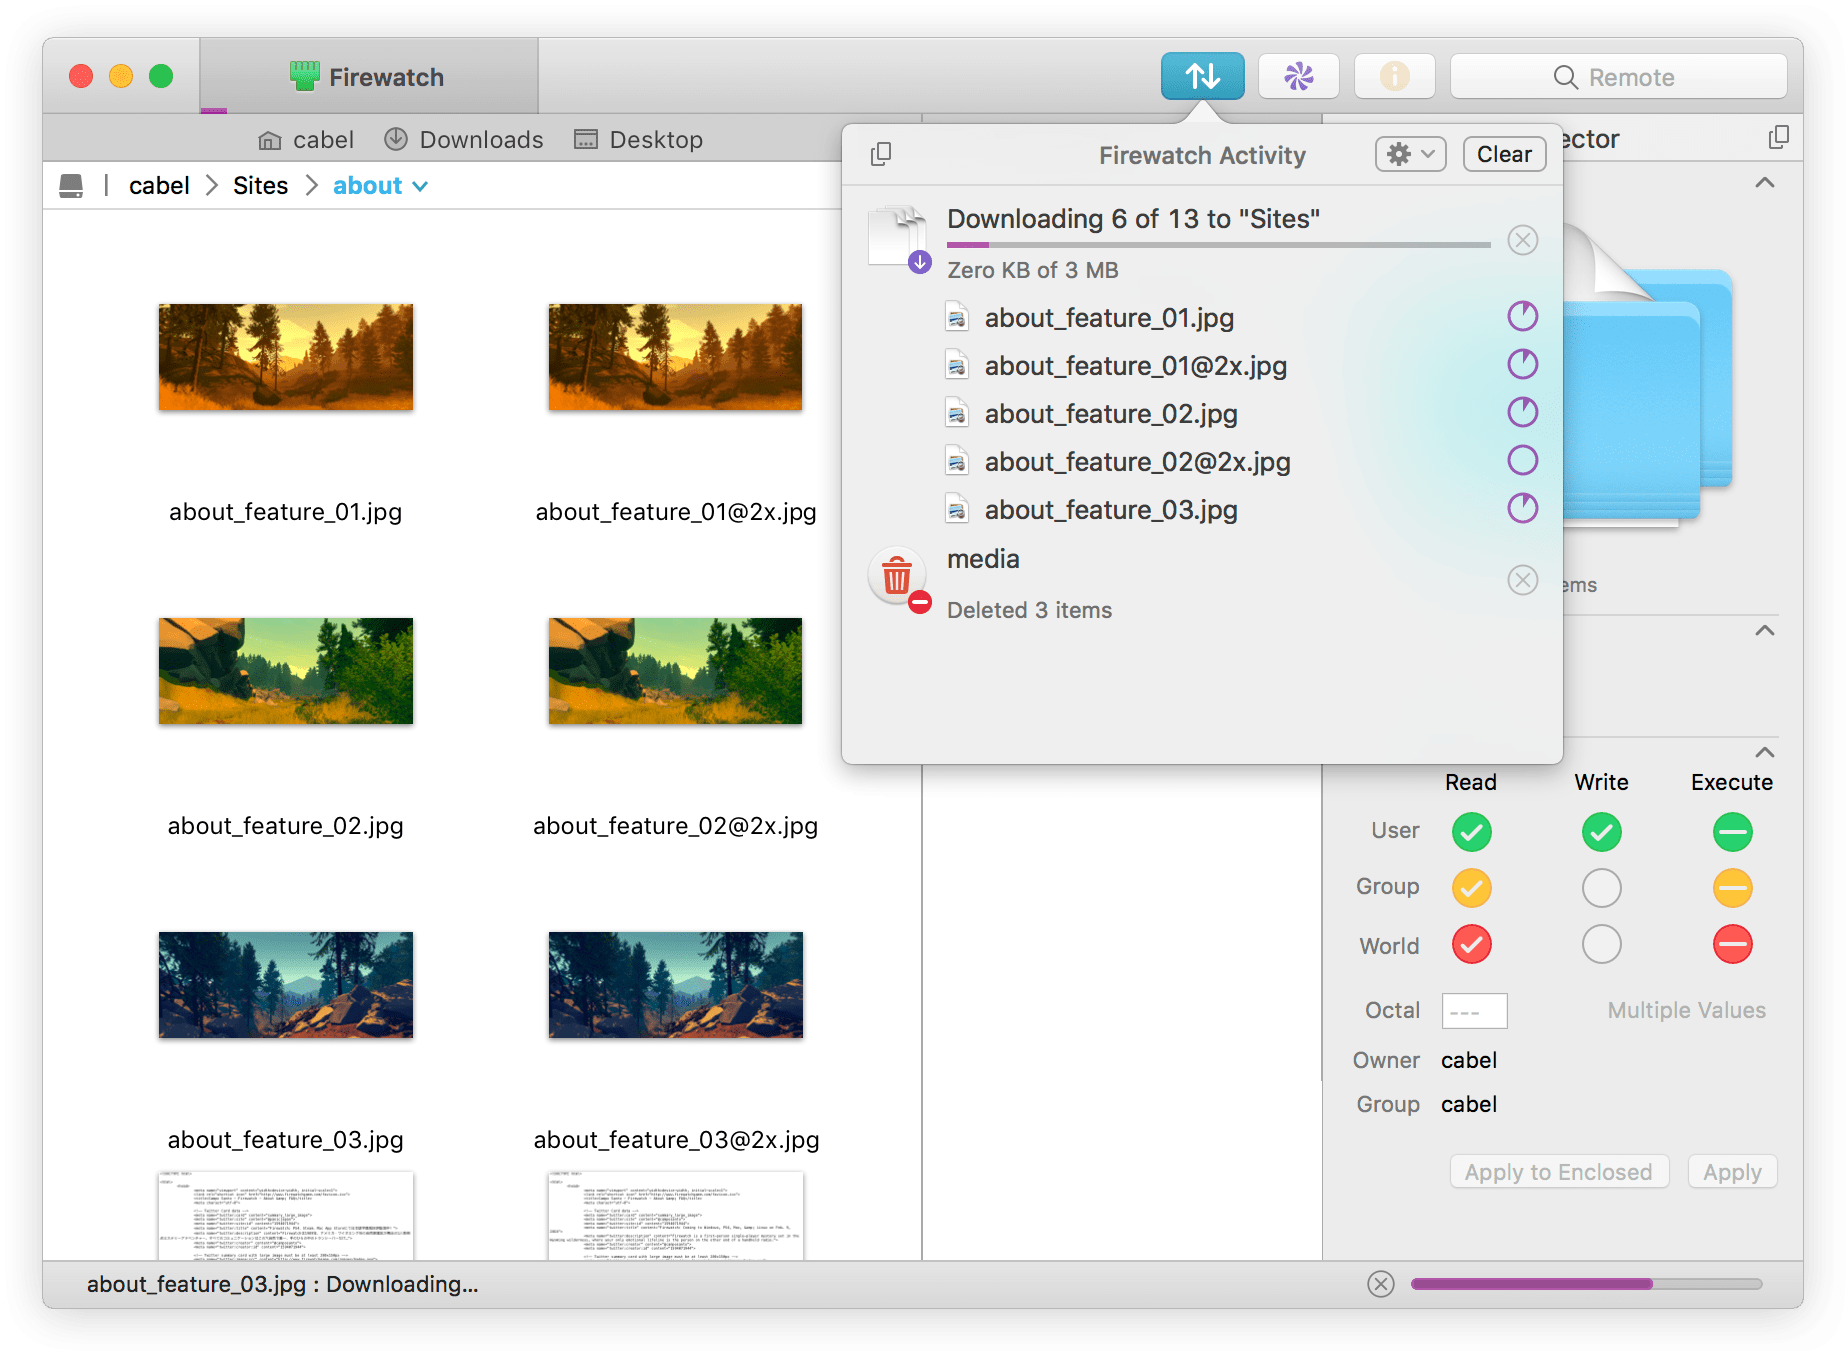The image size is (1846, 1356).
Task: Collapse the permissions section chevron
Action: pos(1765,752)
